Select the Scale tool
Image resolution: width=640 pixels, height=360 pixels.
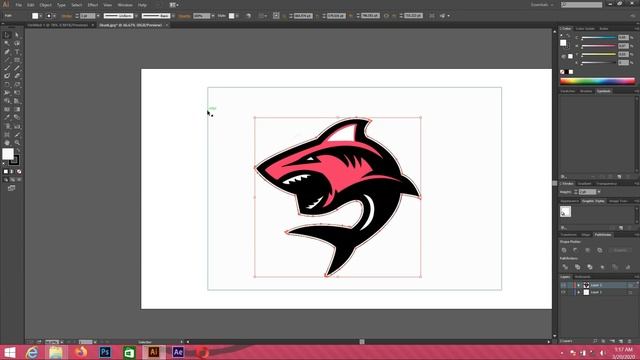coord(17,84)
